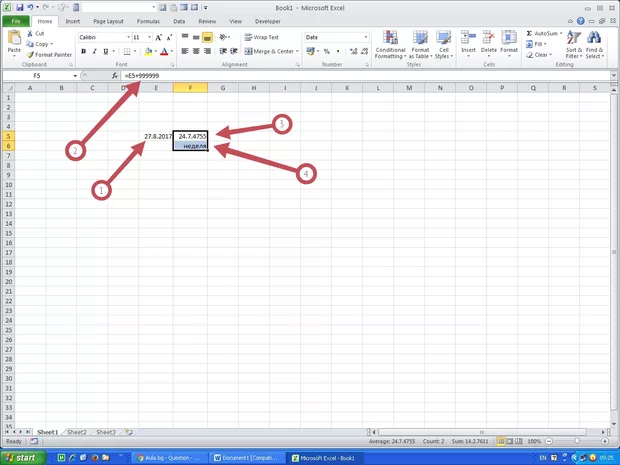Click the Format Painter brush
Viewport: 620px width, 465px height.
49,55
